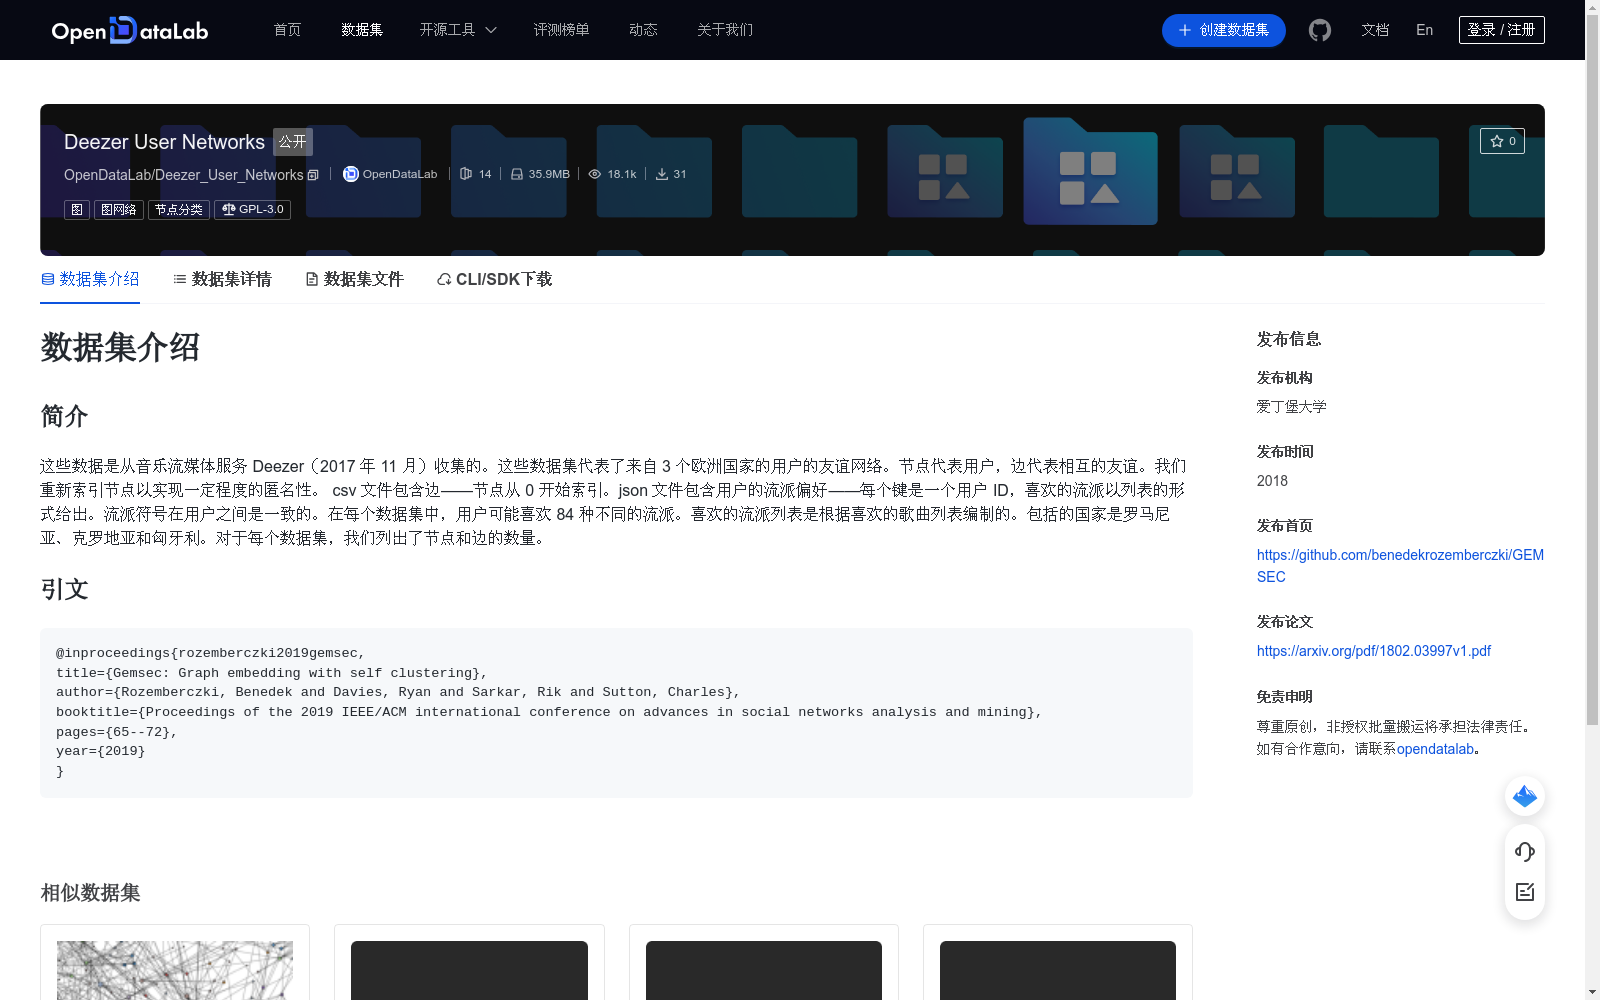
Task: Click the 相似数据集 heading
Action: click(x=90, y=892)
